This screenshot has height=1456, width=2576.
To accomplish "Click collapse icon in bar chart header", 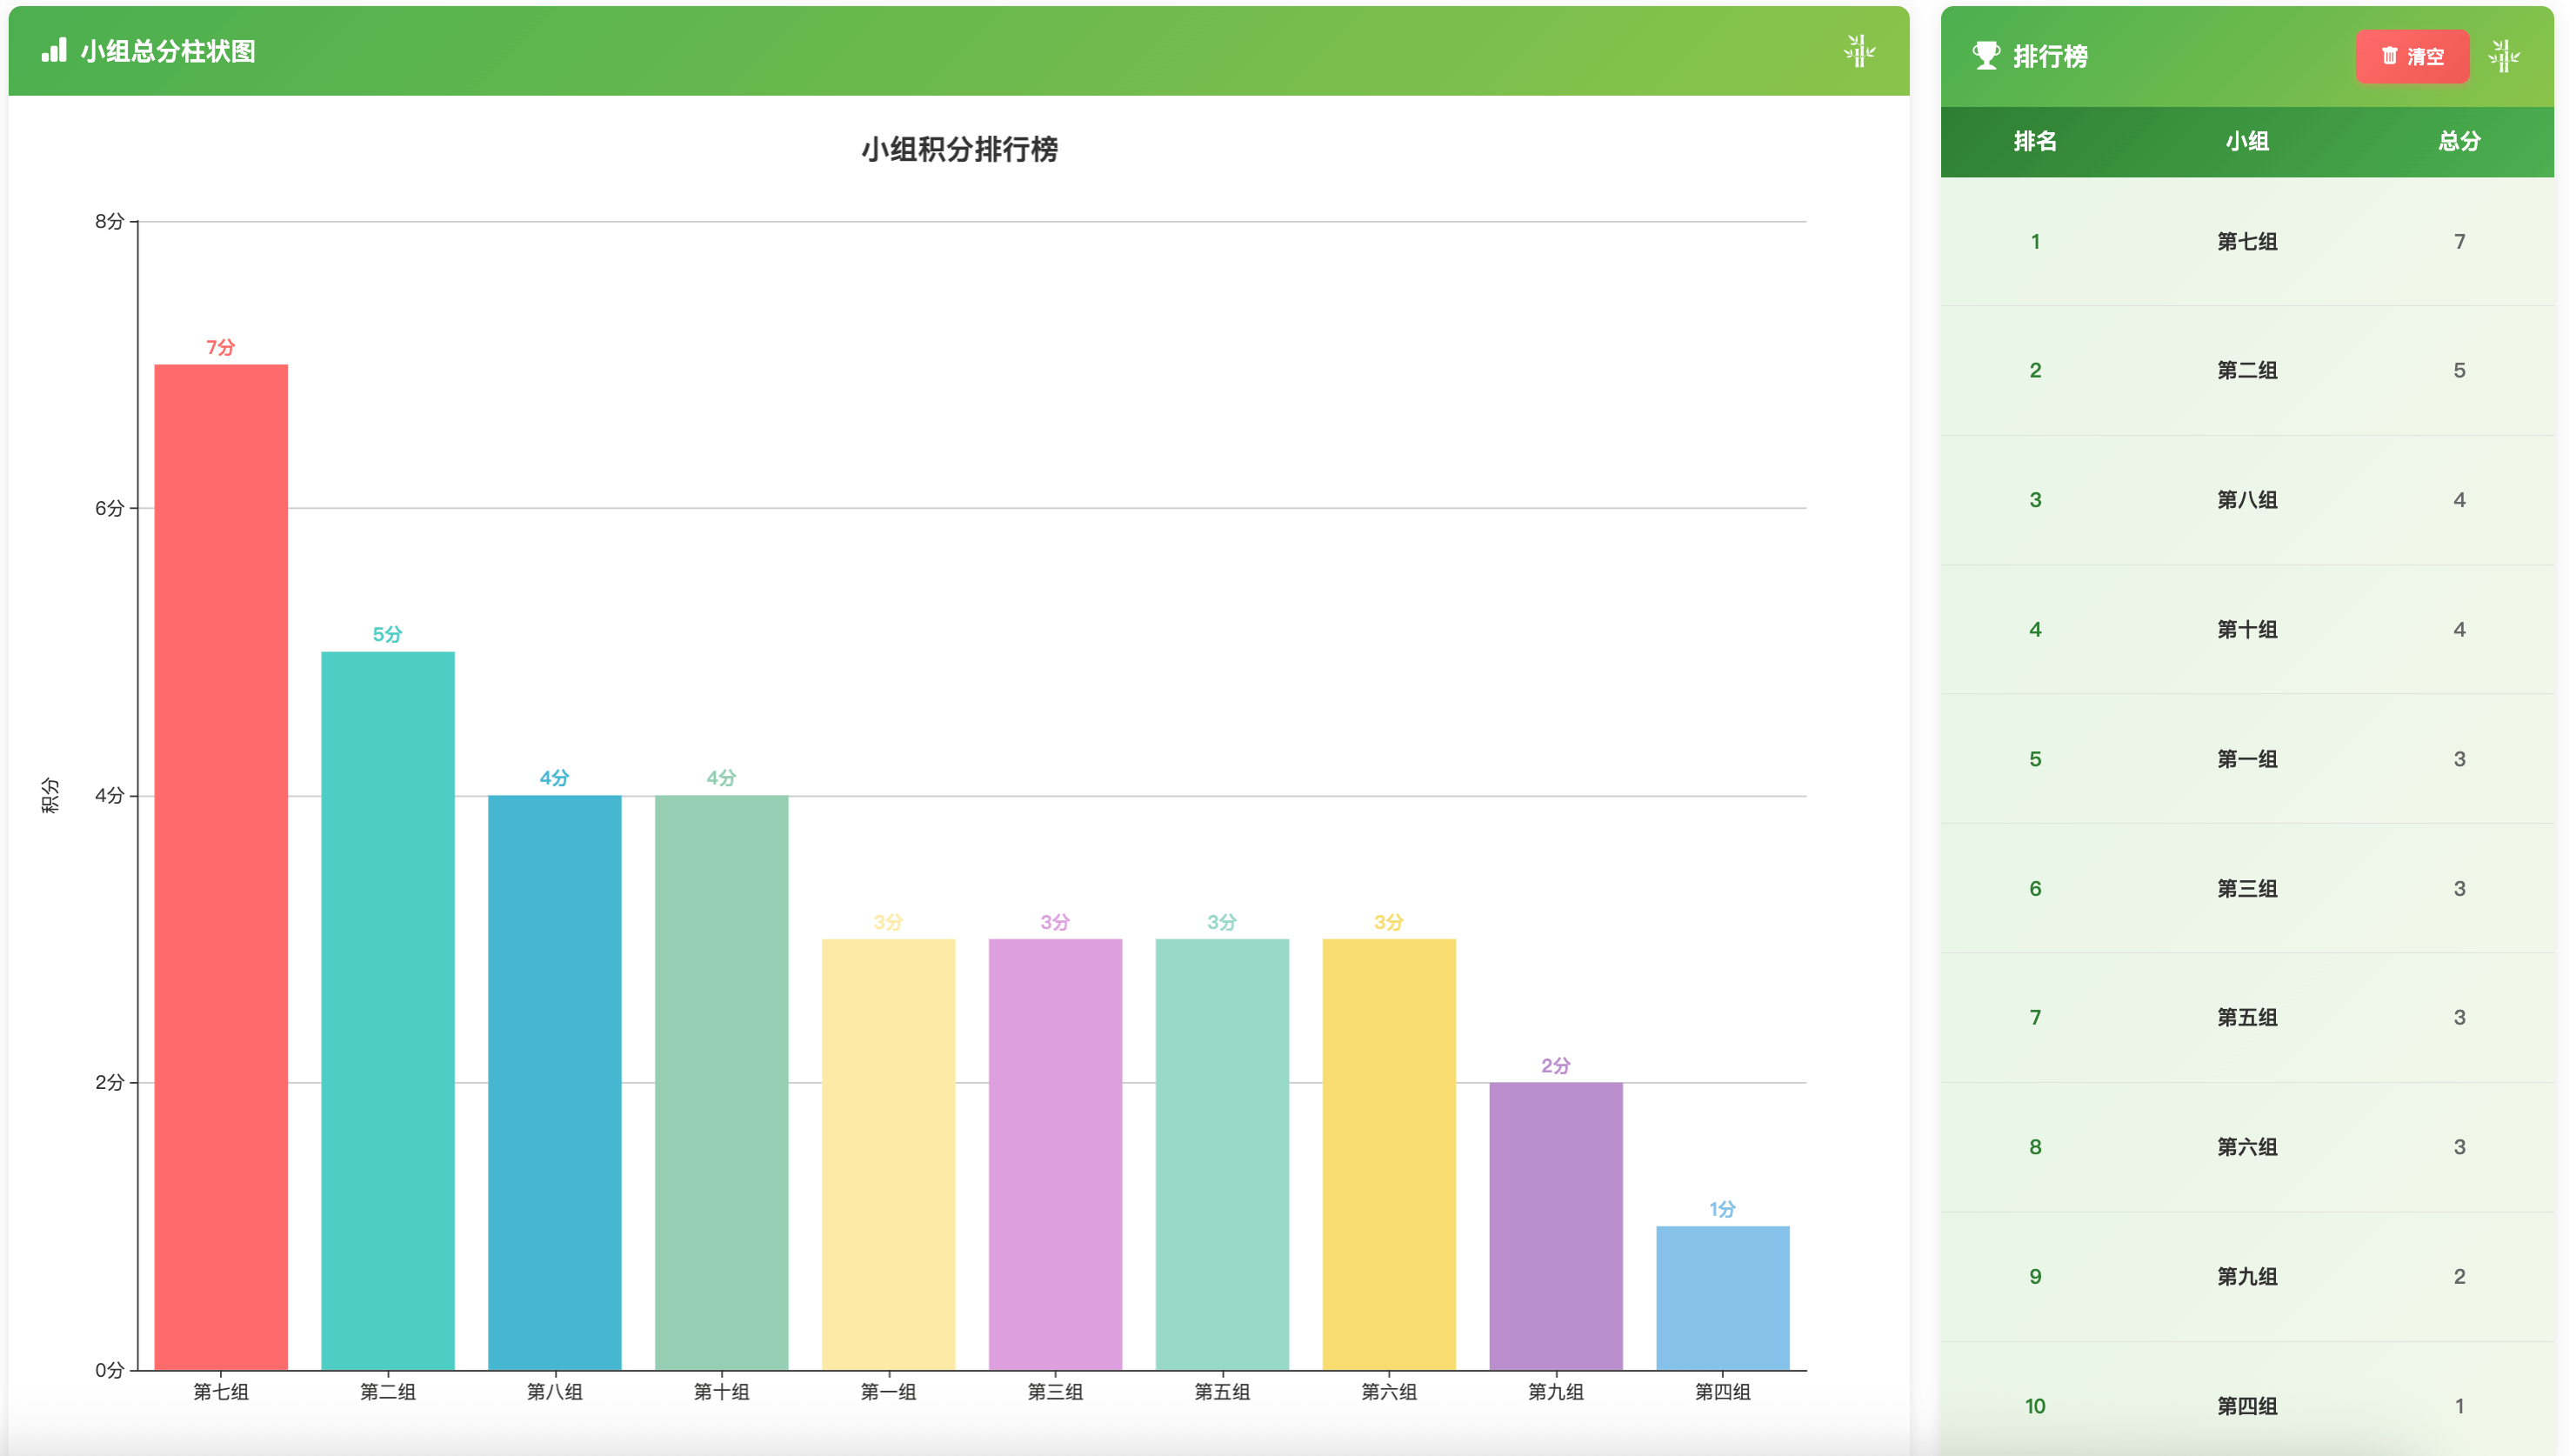I will point(1859,51).
